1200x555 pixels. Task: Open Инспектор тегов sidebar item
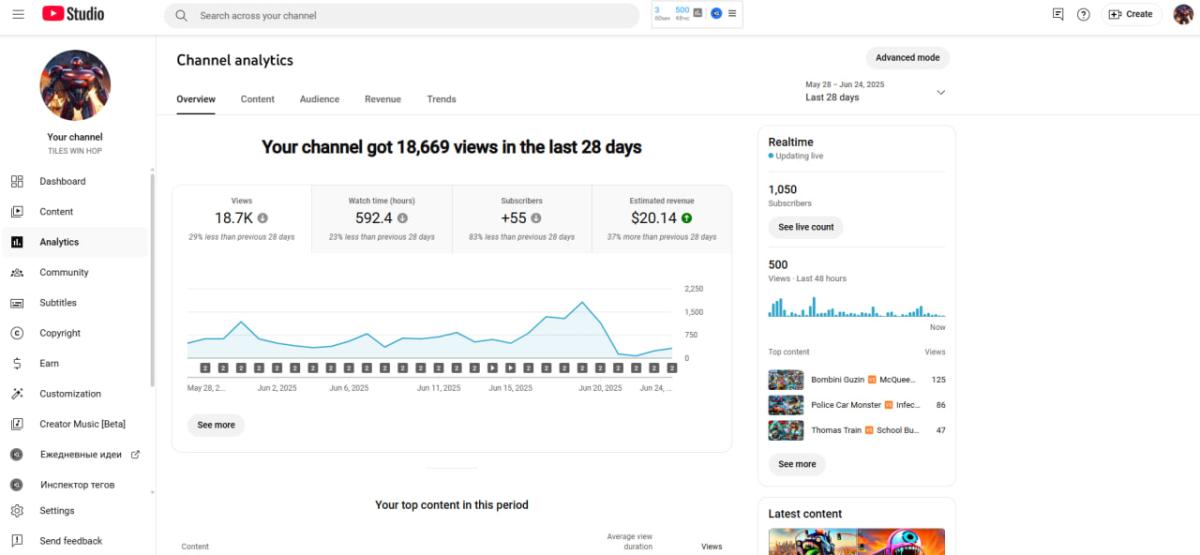75,484
